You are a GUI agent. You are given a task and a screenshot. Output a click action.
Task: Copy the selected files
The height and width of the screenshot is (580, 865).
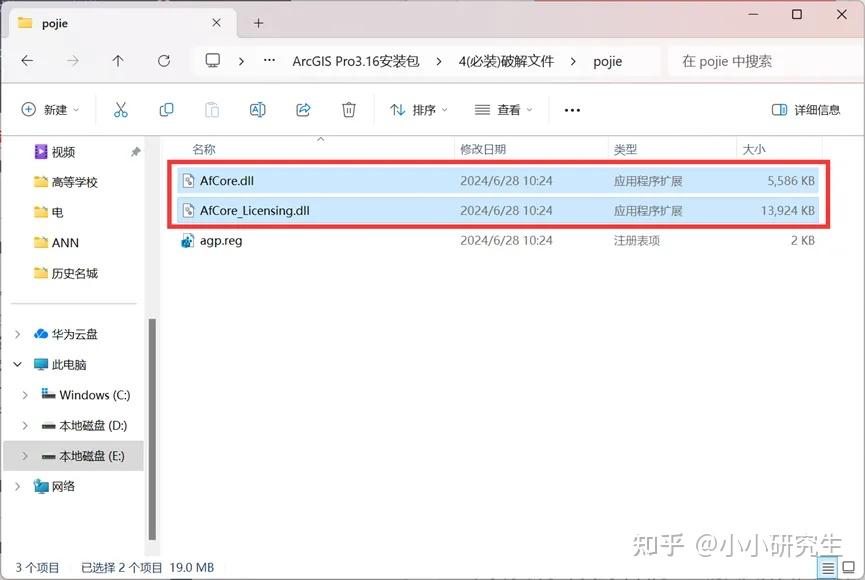(x=166, y=110)
